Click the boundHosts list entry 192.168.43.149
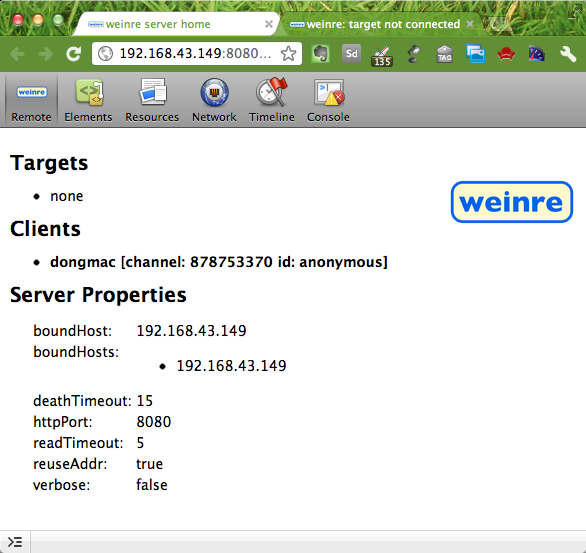This screenshot has width=586, height=553. [x=231, y=366]
